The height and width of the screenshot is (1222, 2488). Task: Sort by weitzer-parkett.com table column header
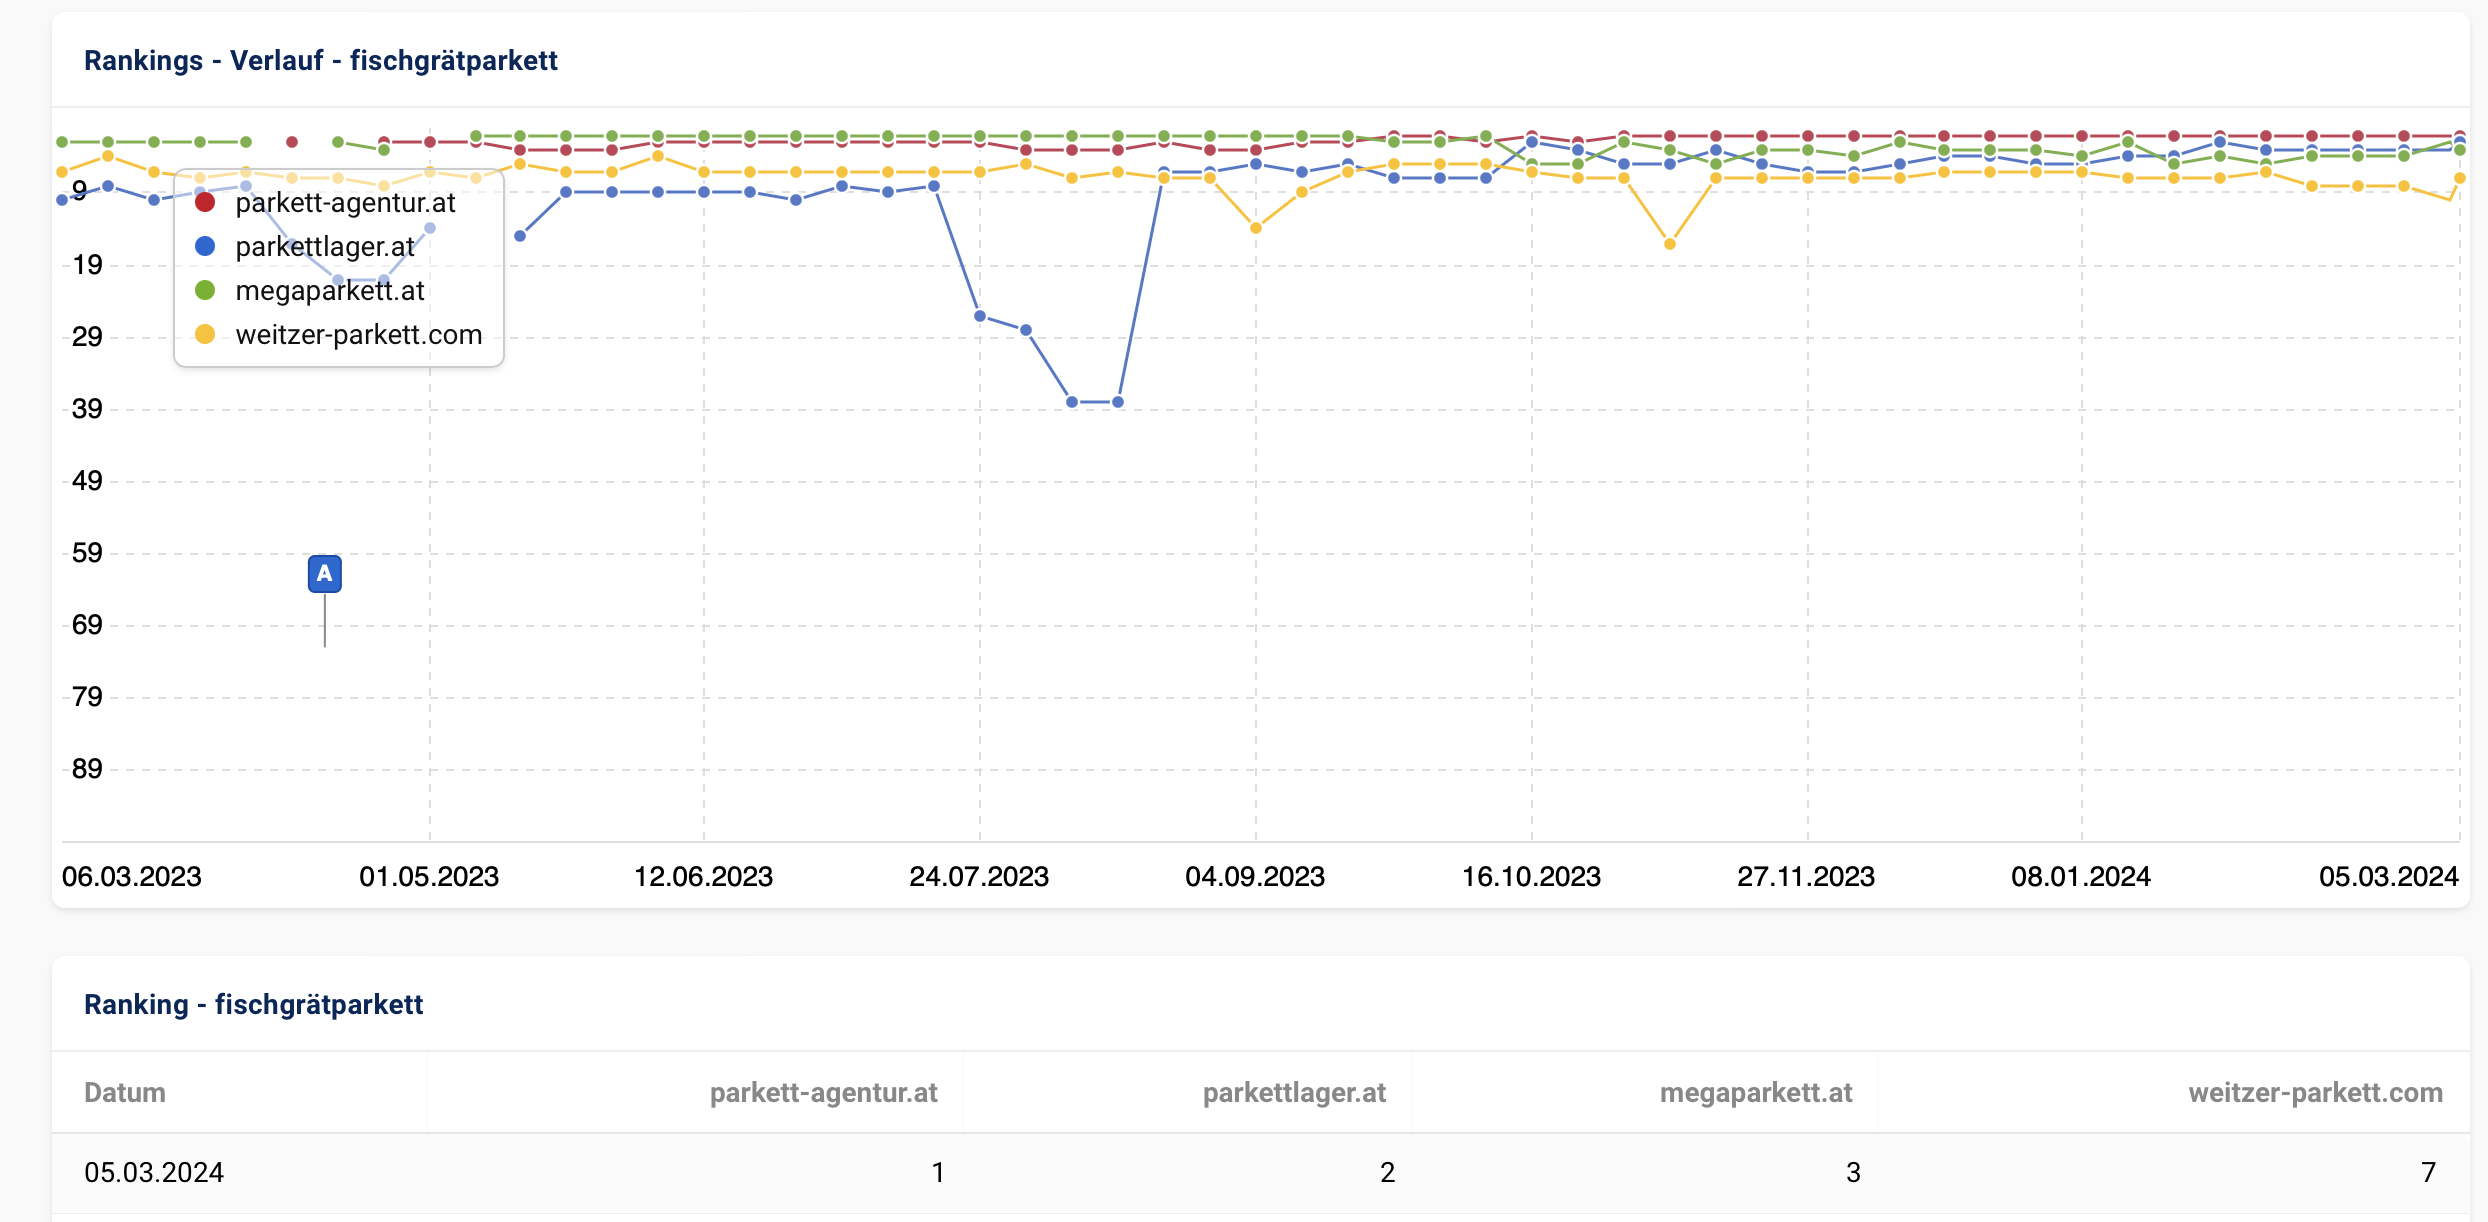tap(2315, 1092)
